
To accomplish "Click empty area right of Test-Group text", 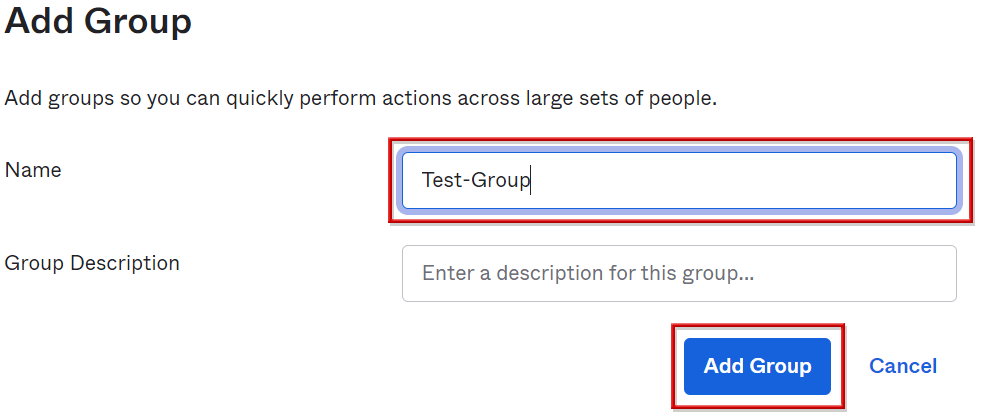I will (750, 181).
